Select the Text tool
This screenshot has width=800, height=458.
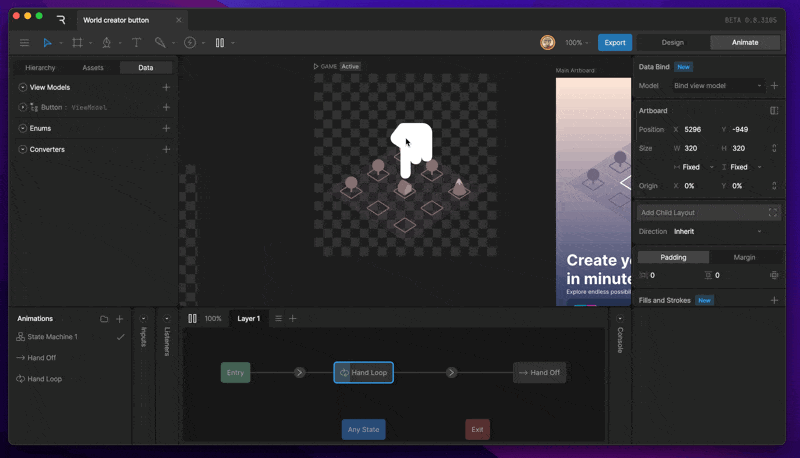pyautogui.click(x=136, y=43)
